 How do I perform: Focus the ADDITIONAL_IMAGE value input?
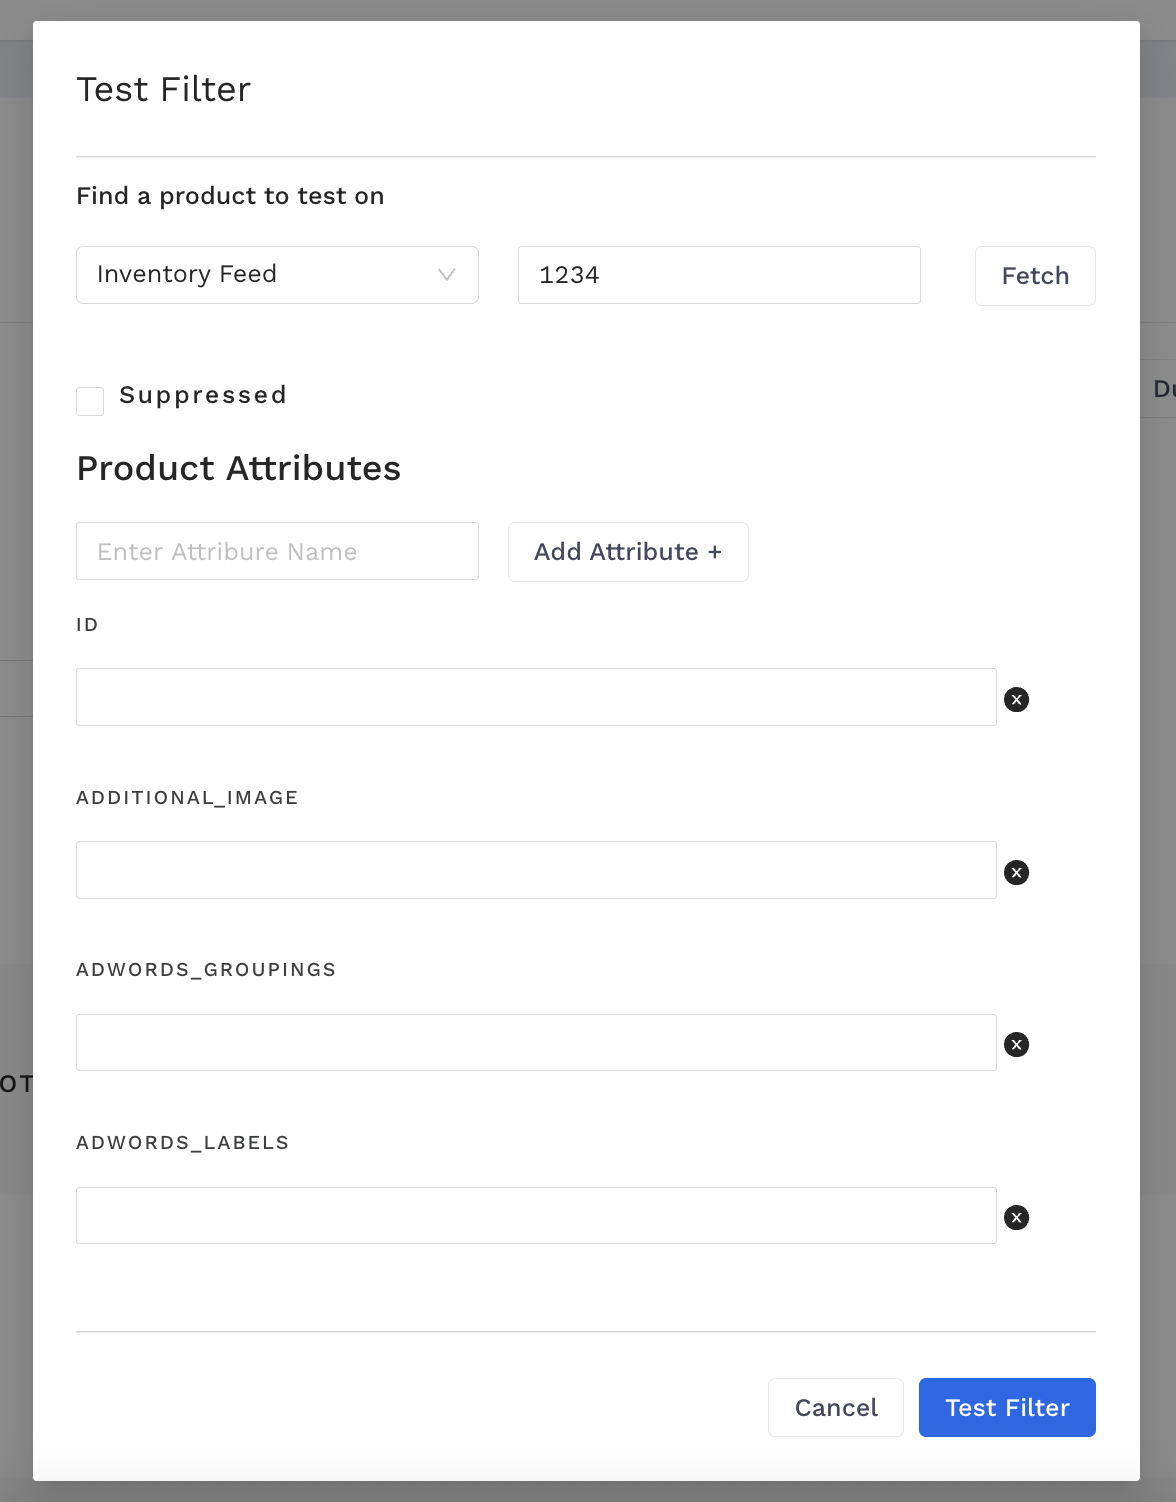[x=536, y=870]
